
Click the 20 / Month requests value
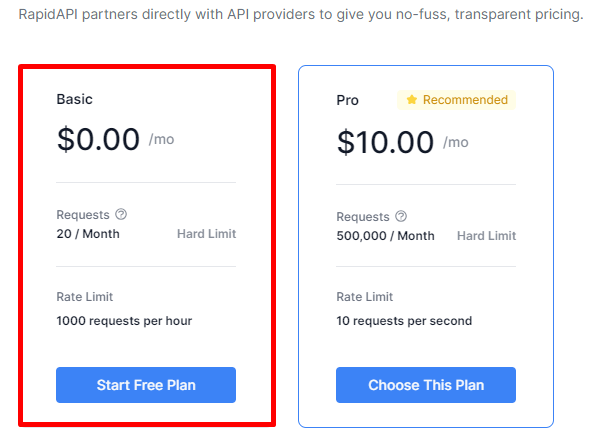(x=88, y=234)
